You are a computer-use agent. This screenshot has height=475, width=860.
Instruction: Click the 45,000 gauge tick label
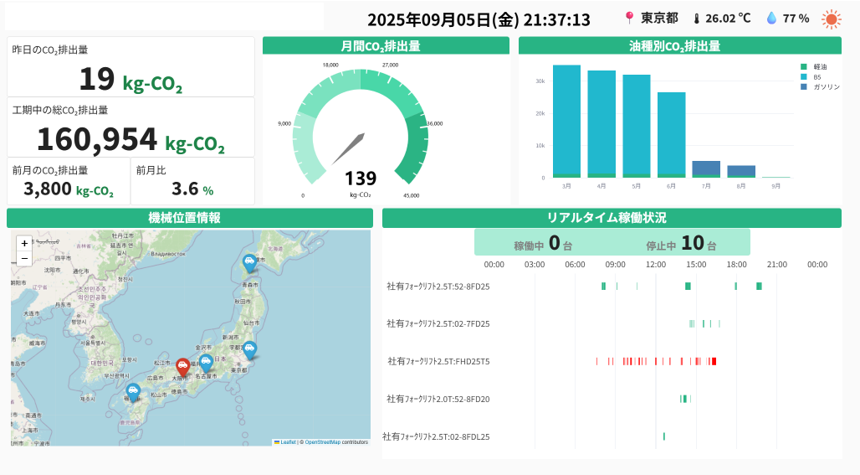tap(411, 195)
